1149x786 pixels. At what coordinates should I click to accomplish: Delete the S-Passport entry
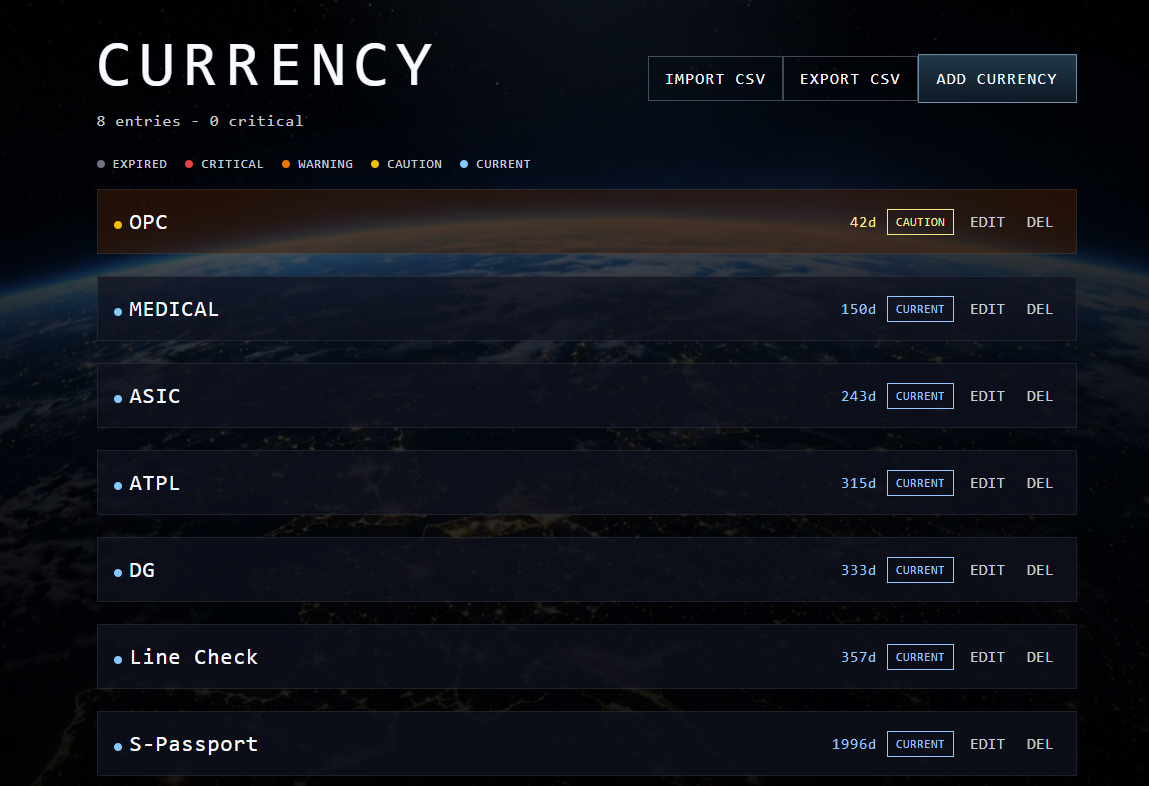[1039, 744]
